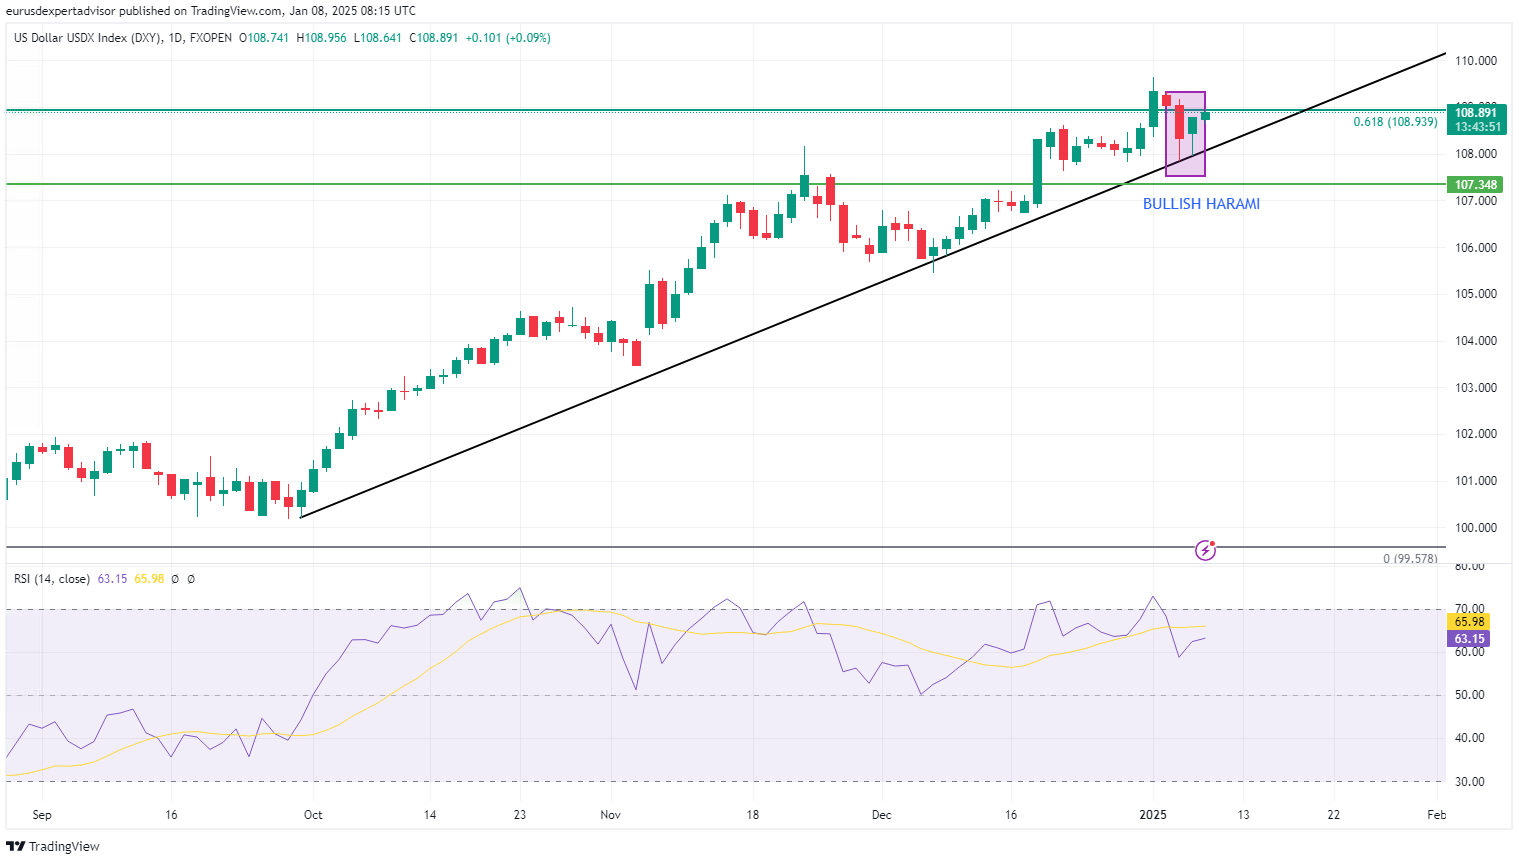This screenshot has height=864, width=1519.
Task: Click the +0.101 (+0.09%) change value
Action: coord(508,38)
